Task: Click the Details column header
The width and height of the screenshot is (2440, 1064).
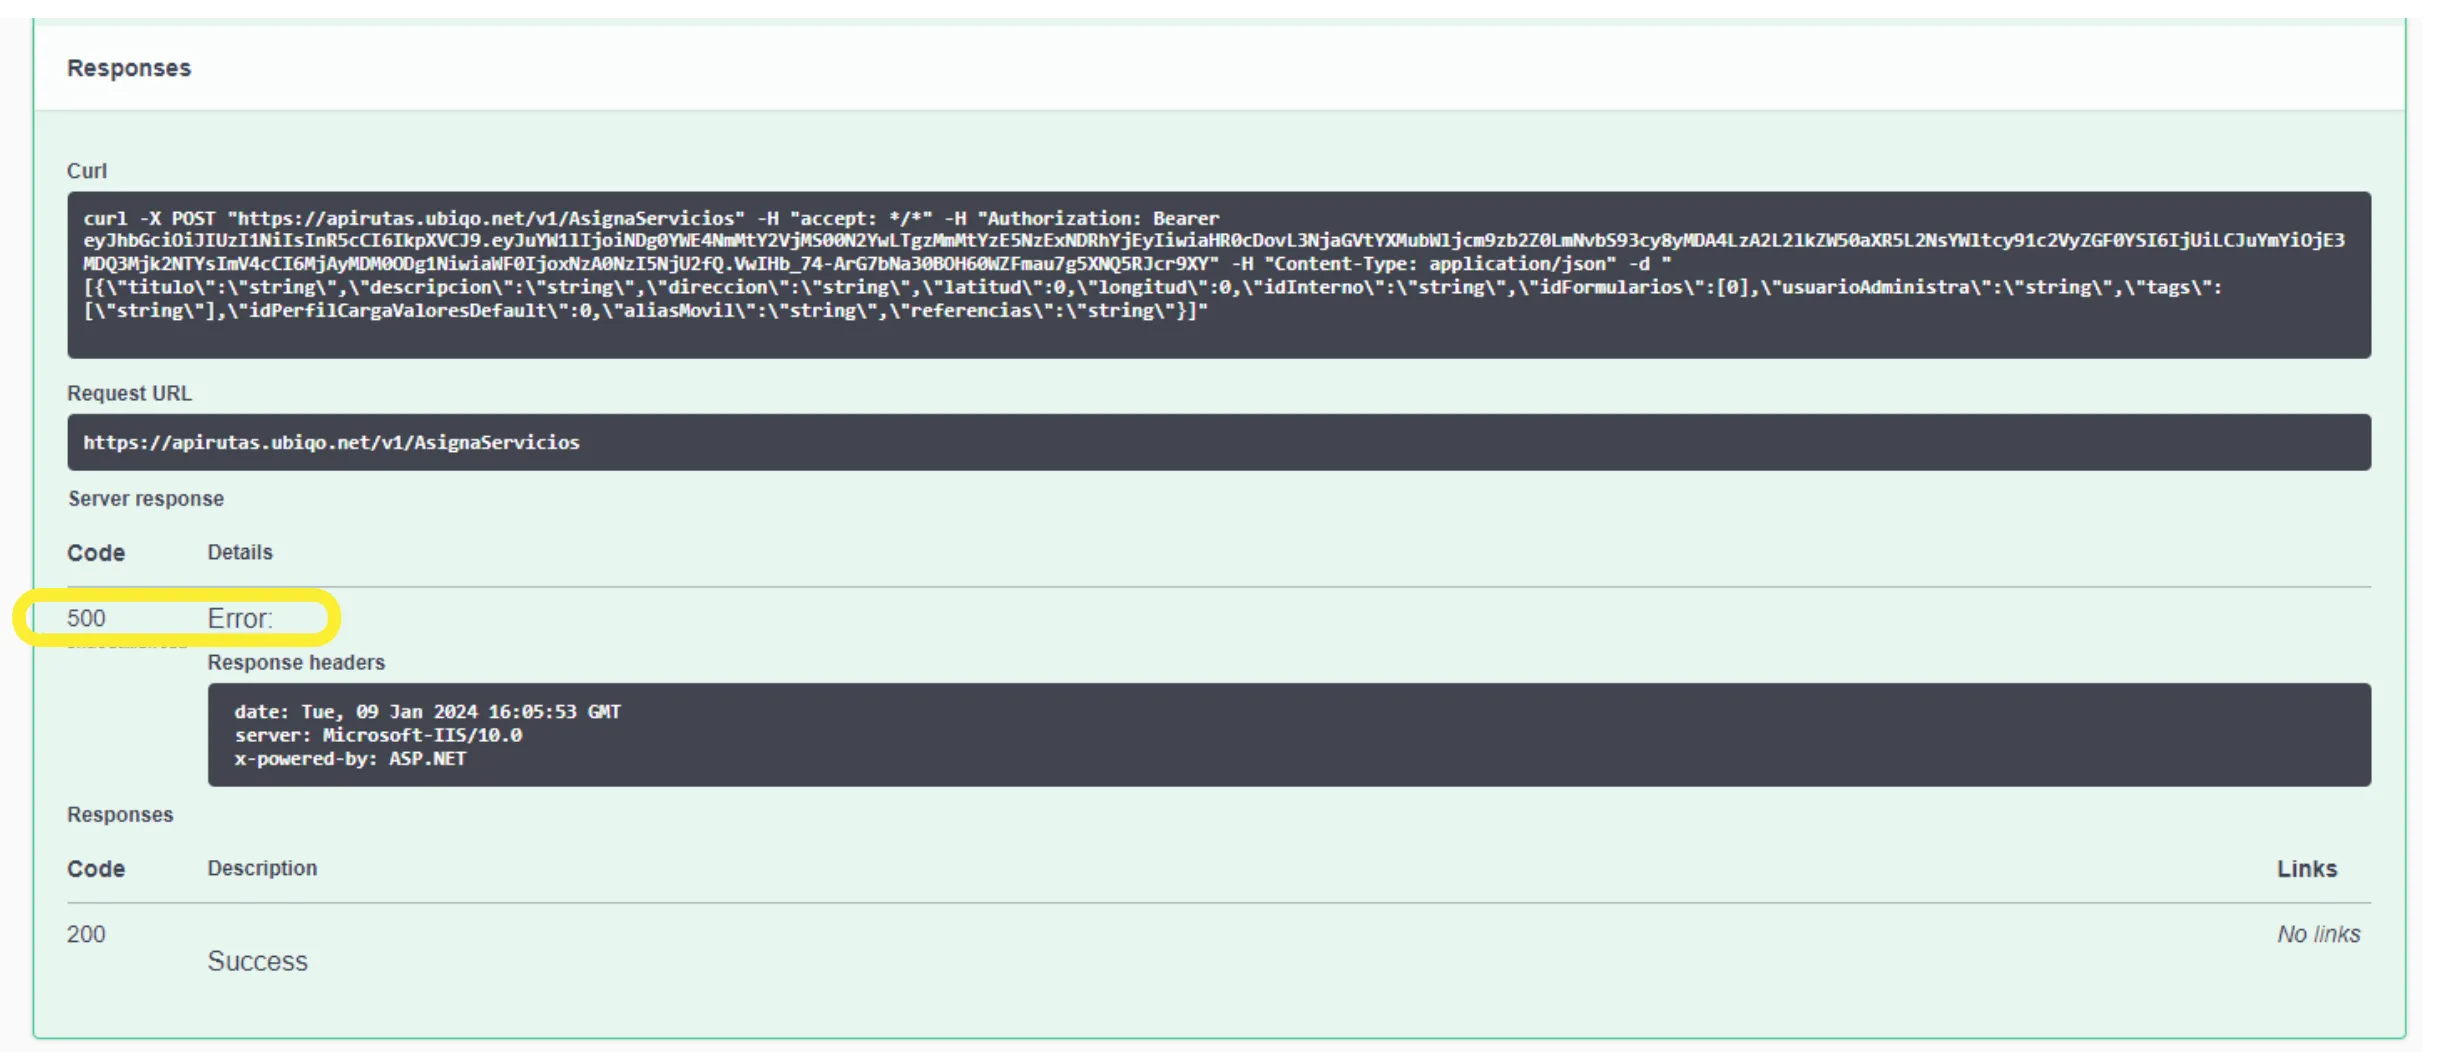Action: (x=240, y=552)
